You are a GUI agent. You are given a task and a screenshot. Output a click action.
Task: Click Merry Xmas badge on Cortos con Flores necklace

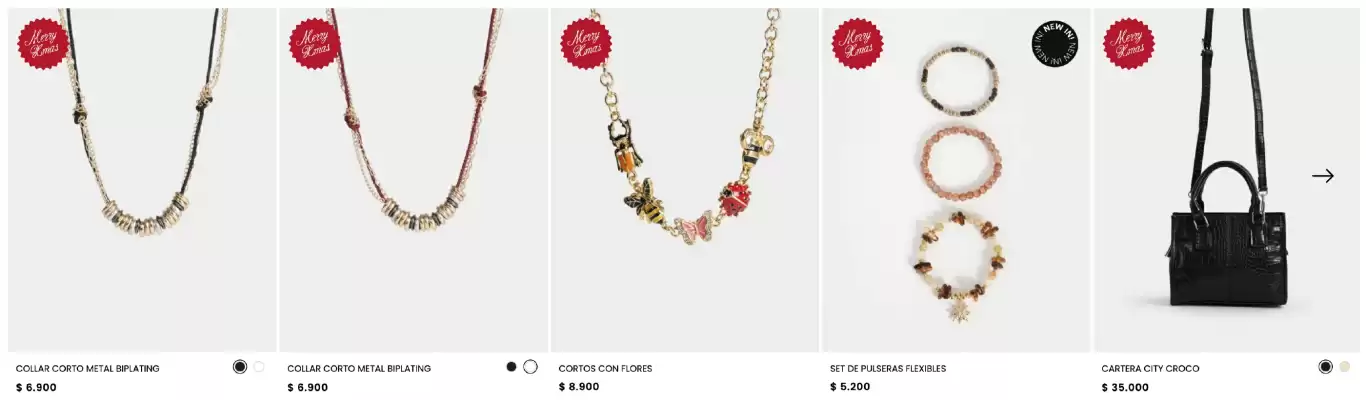click(586, 44)
